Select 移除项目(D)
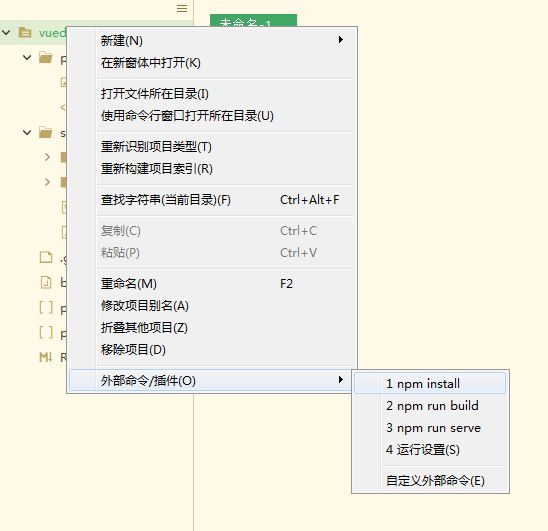548x531 pixels. tap(212, 350)
